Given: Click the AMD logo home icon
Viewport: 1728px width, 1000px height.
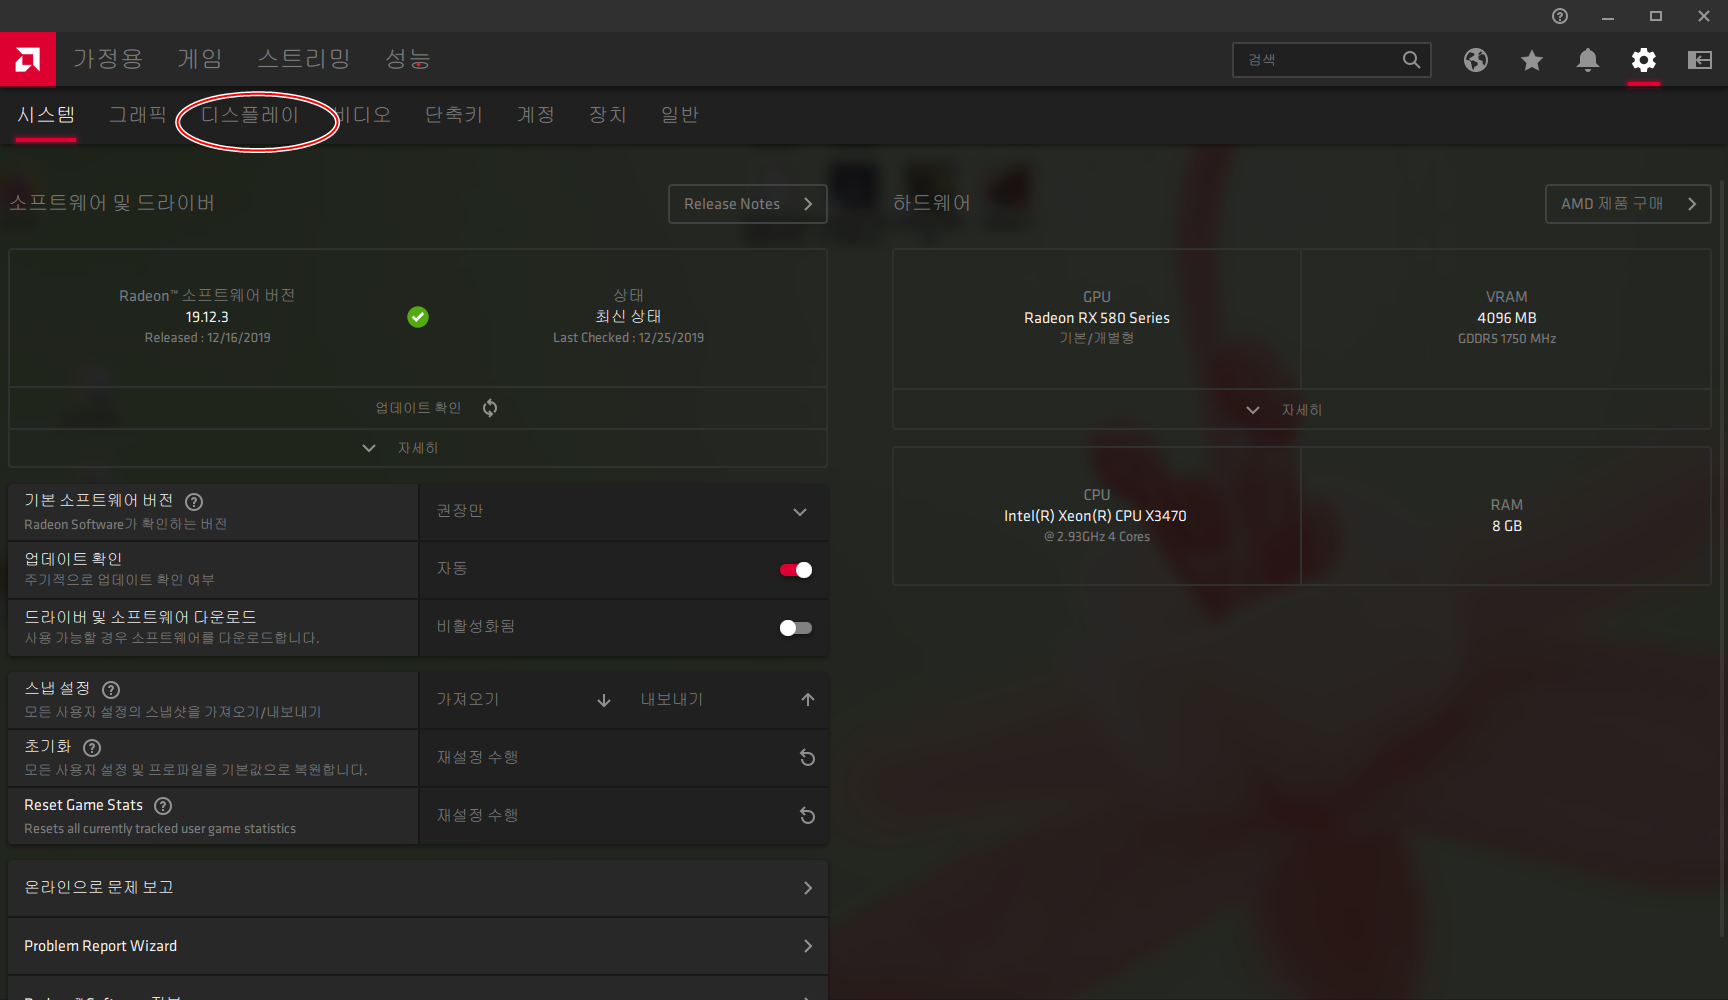Looking at the screenshot, I should (x=28, y=59).
